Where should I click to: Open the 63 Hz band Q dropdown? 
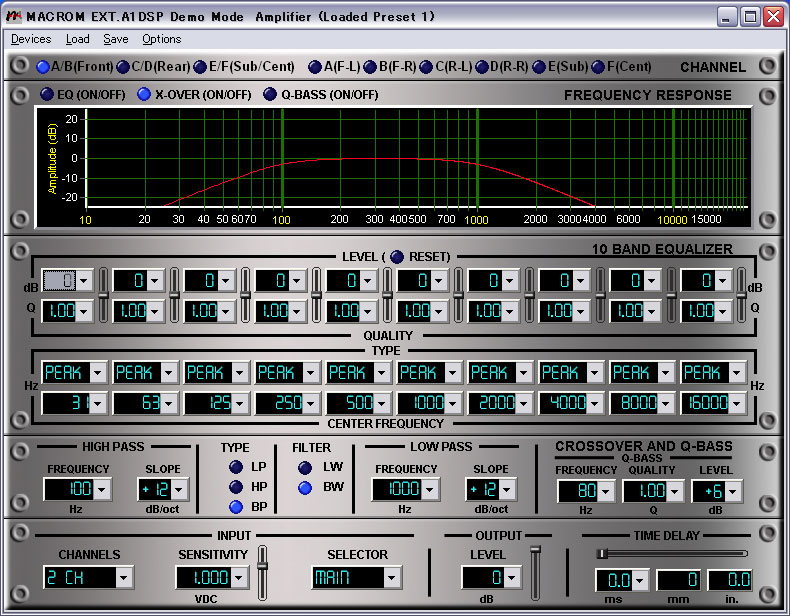pyautogui.click(x=155, y=311)
